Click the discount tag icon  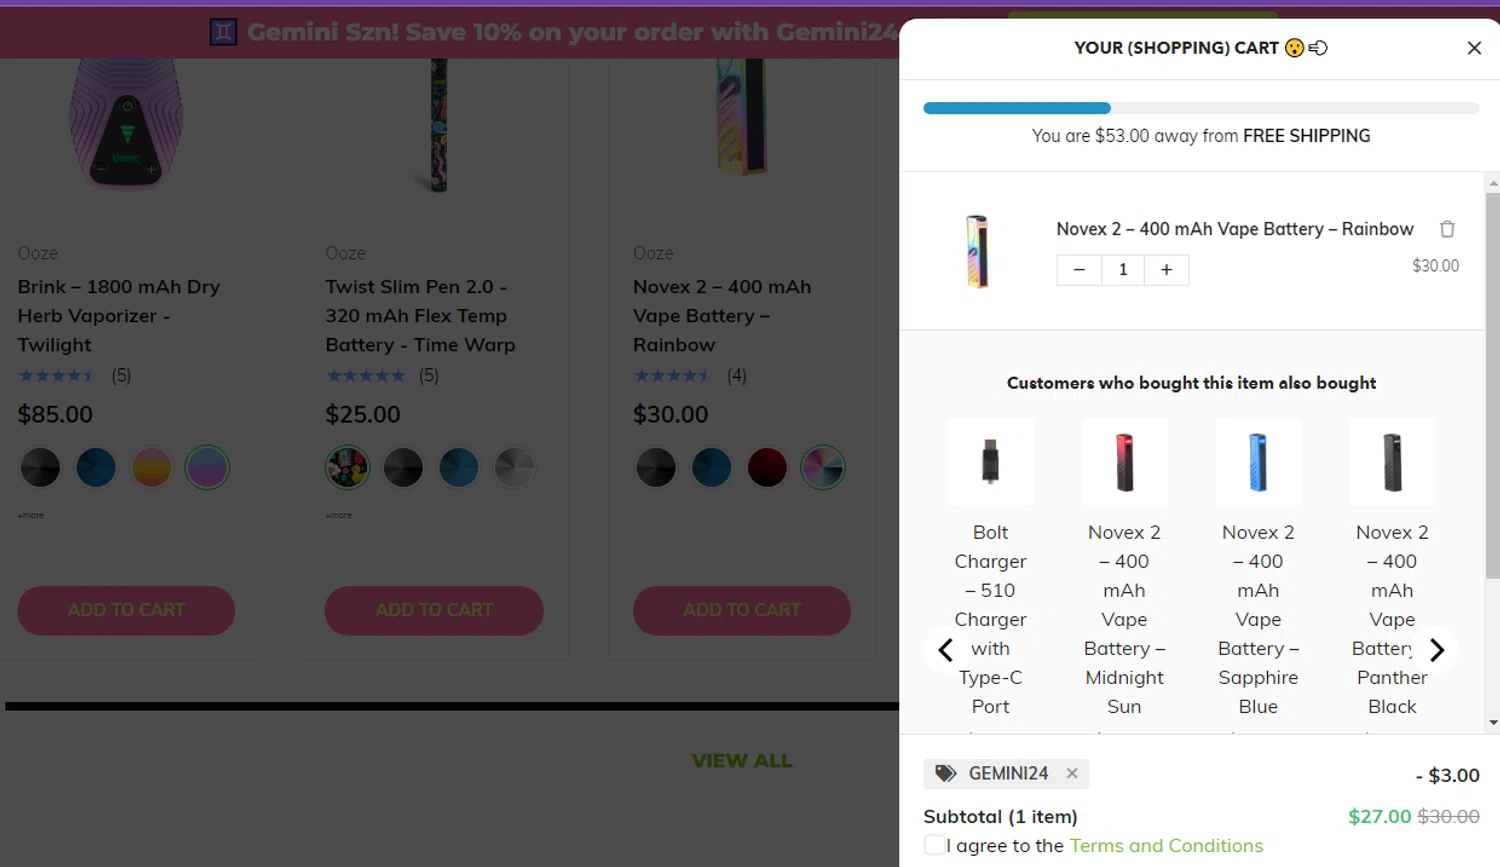(x=945, y=773)
